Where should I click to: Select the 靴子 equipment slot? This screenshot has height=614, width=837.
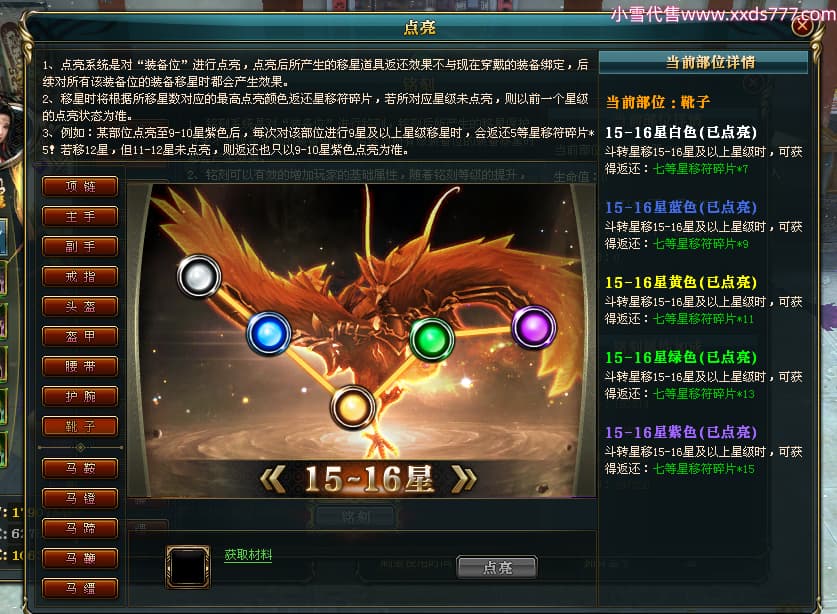[80, 427]
